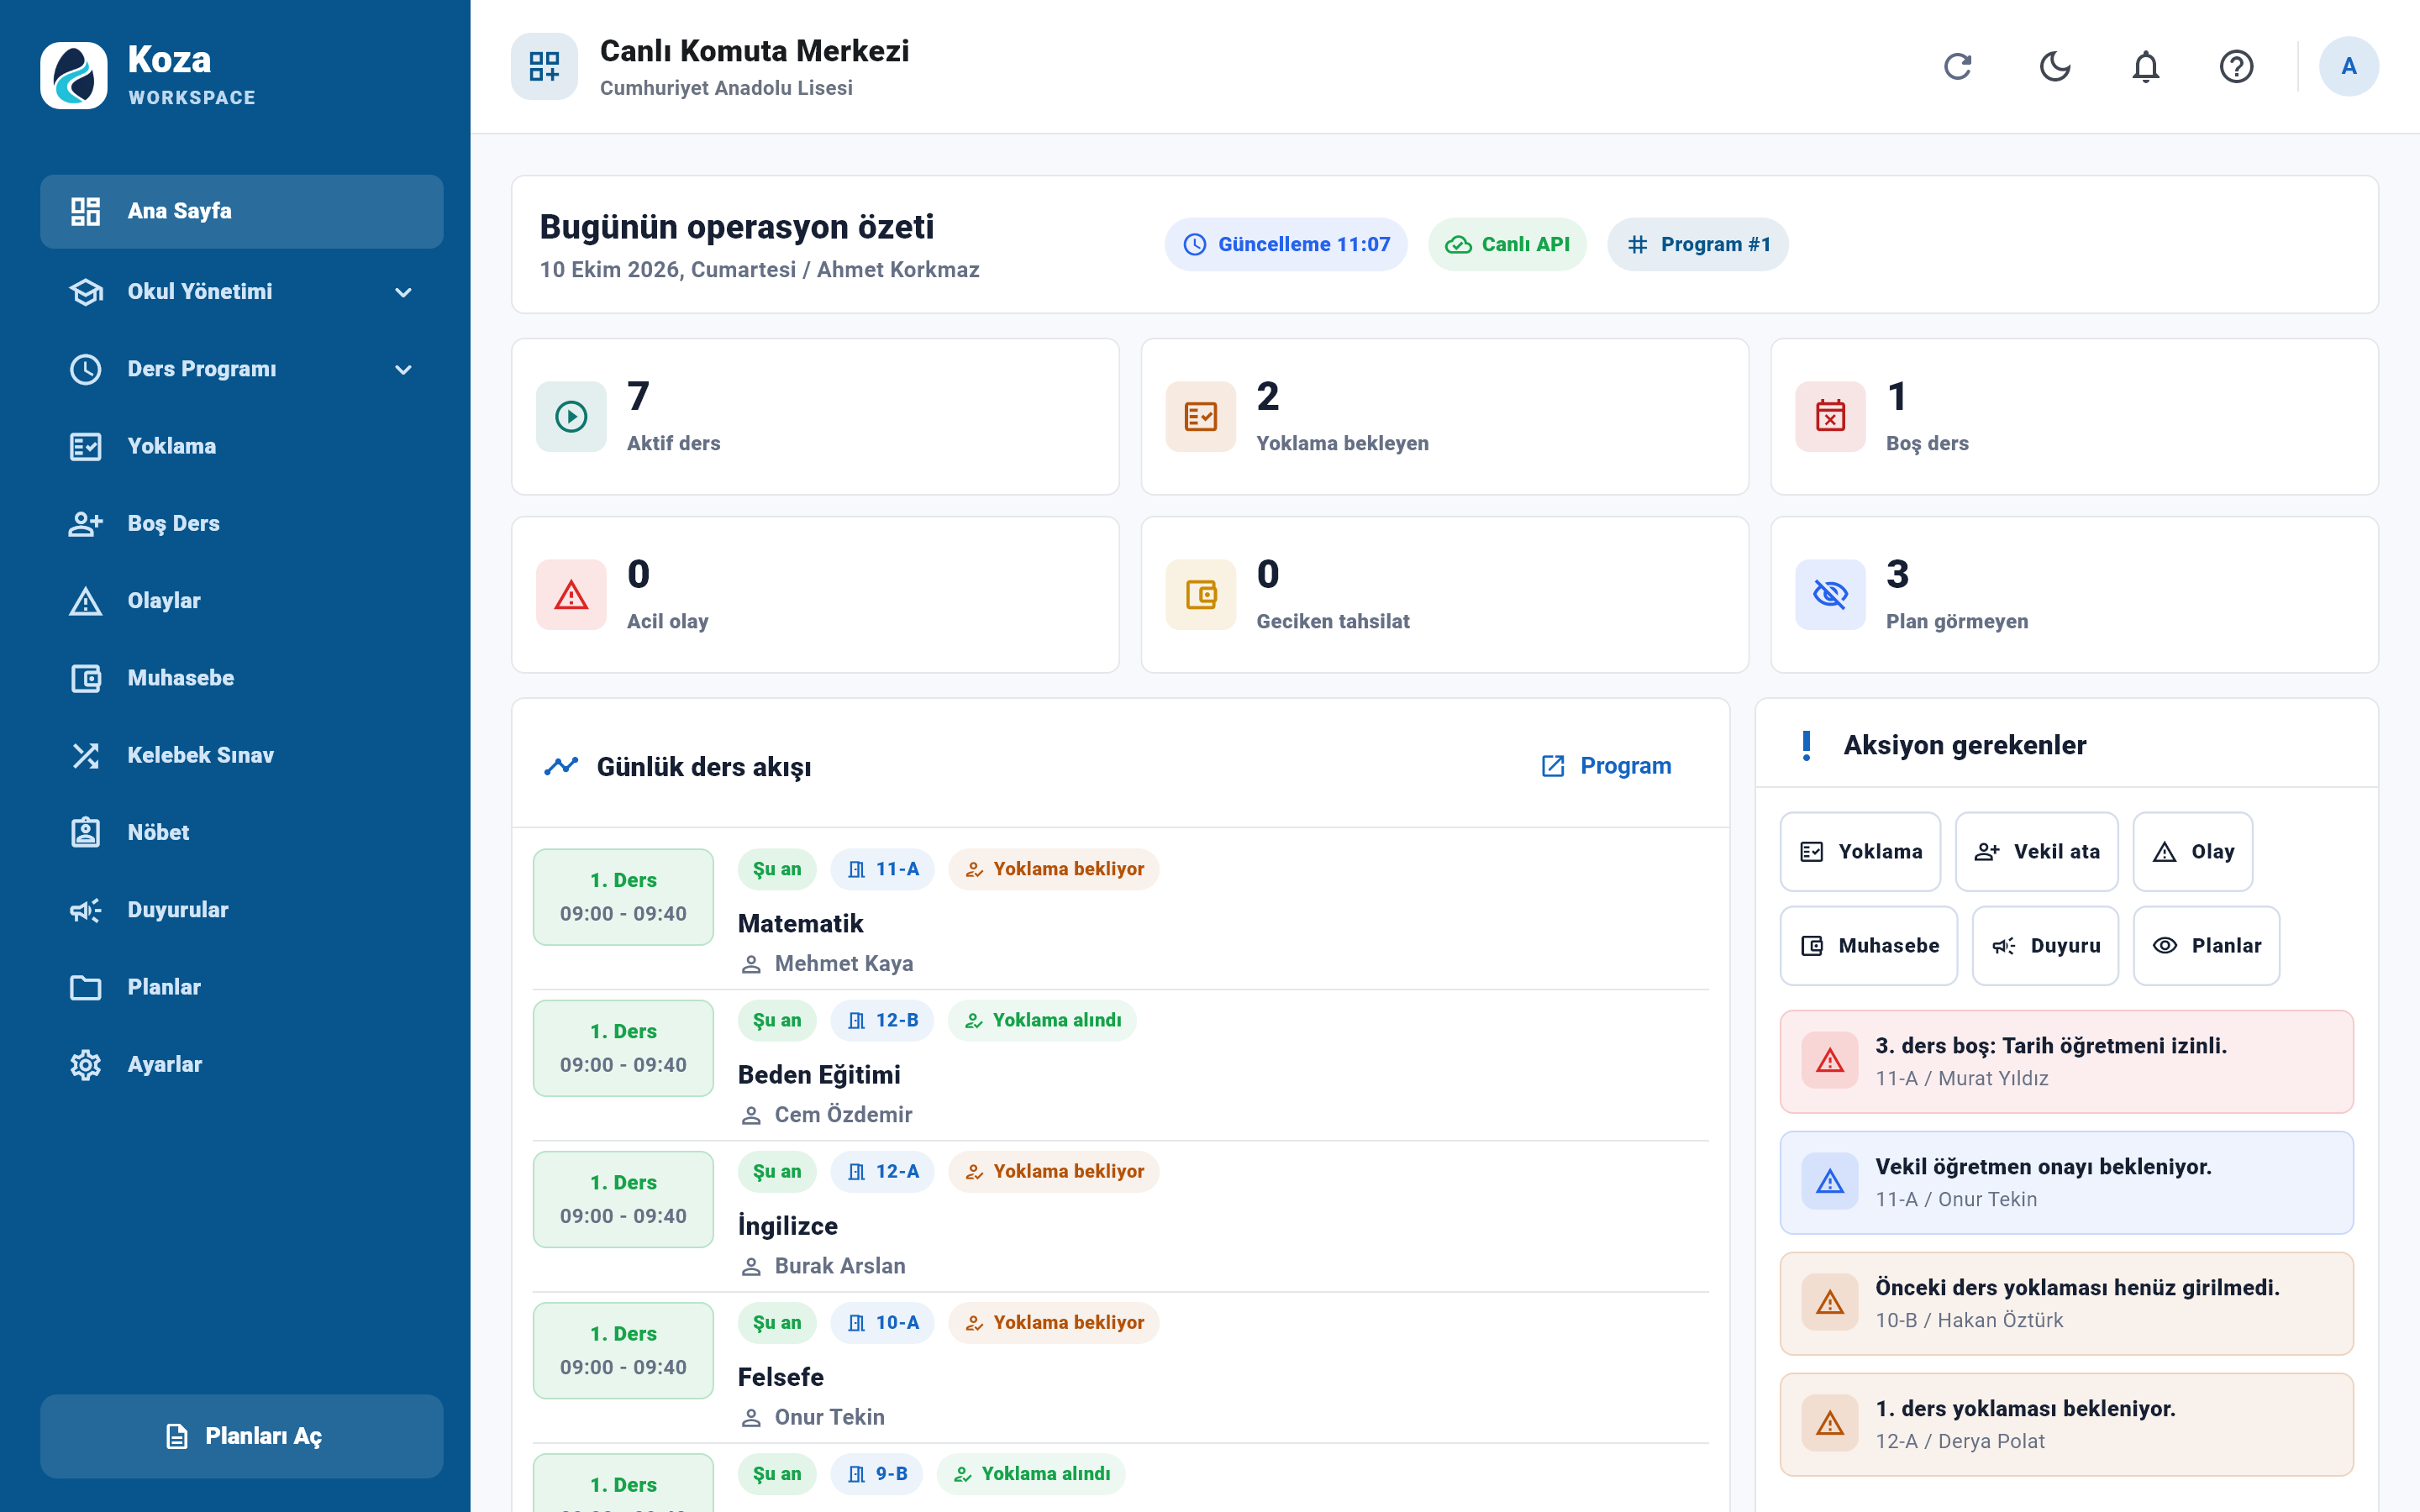Open the user avatar 'A' menu
Screen dimensions: 2420x1512
2348,67
